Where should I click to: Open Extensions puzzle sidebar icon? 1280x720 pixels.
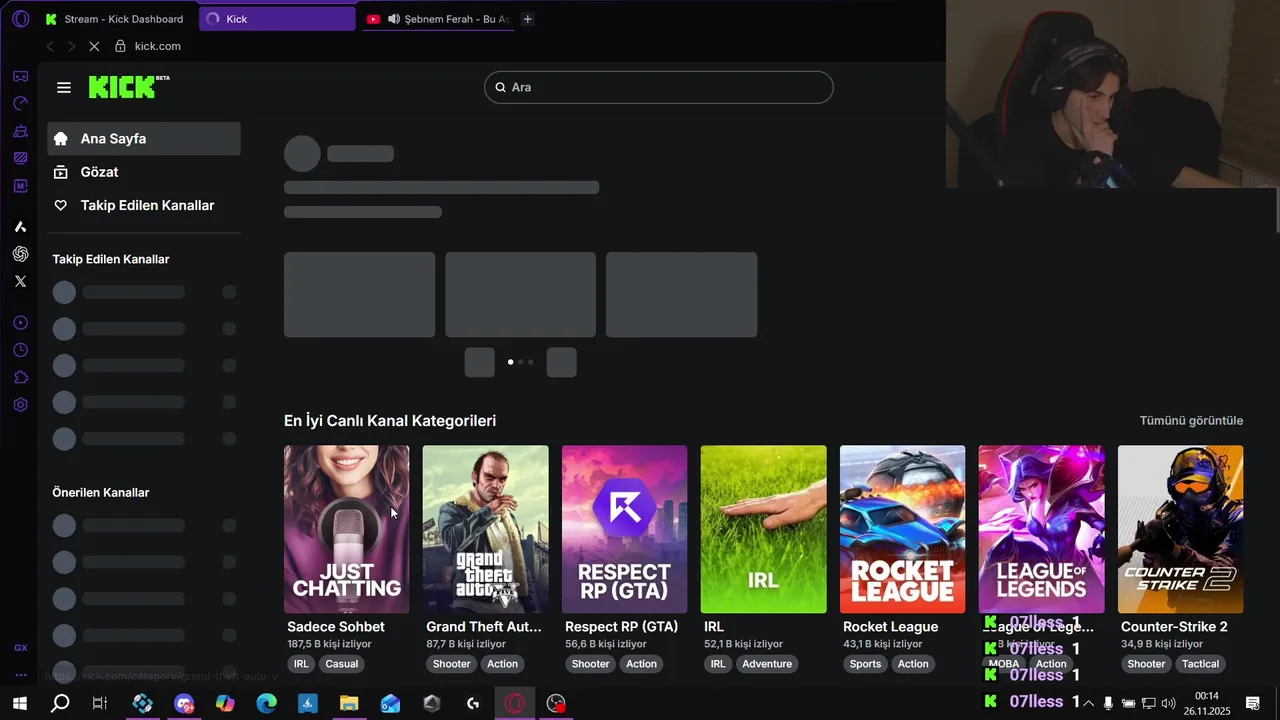pyautogui.click(x=20, y=377)
